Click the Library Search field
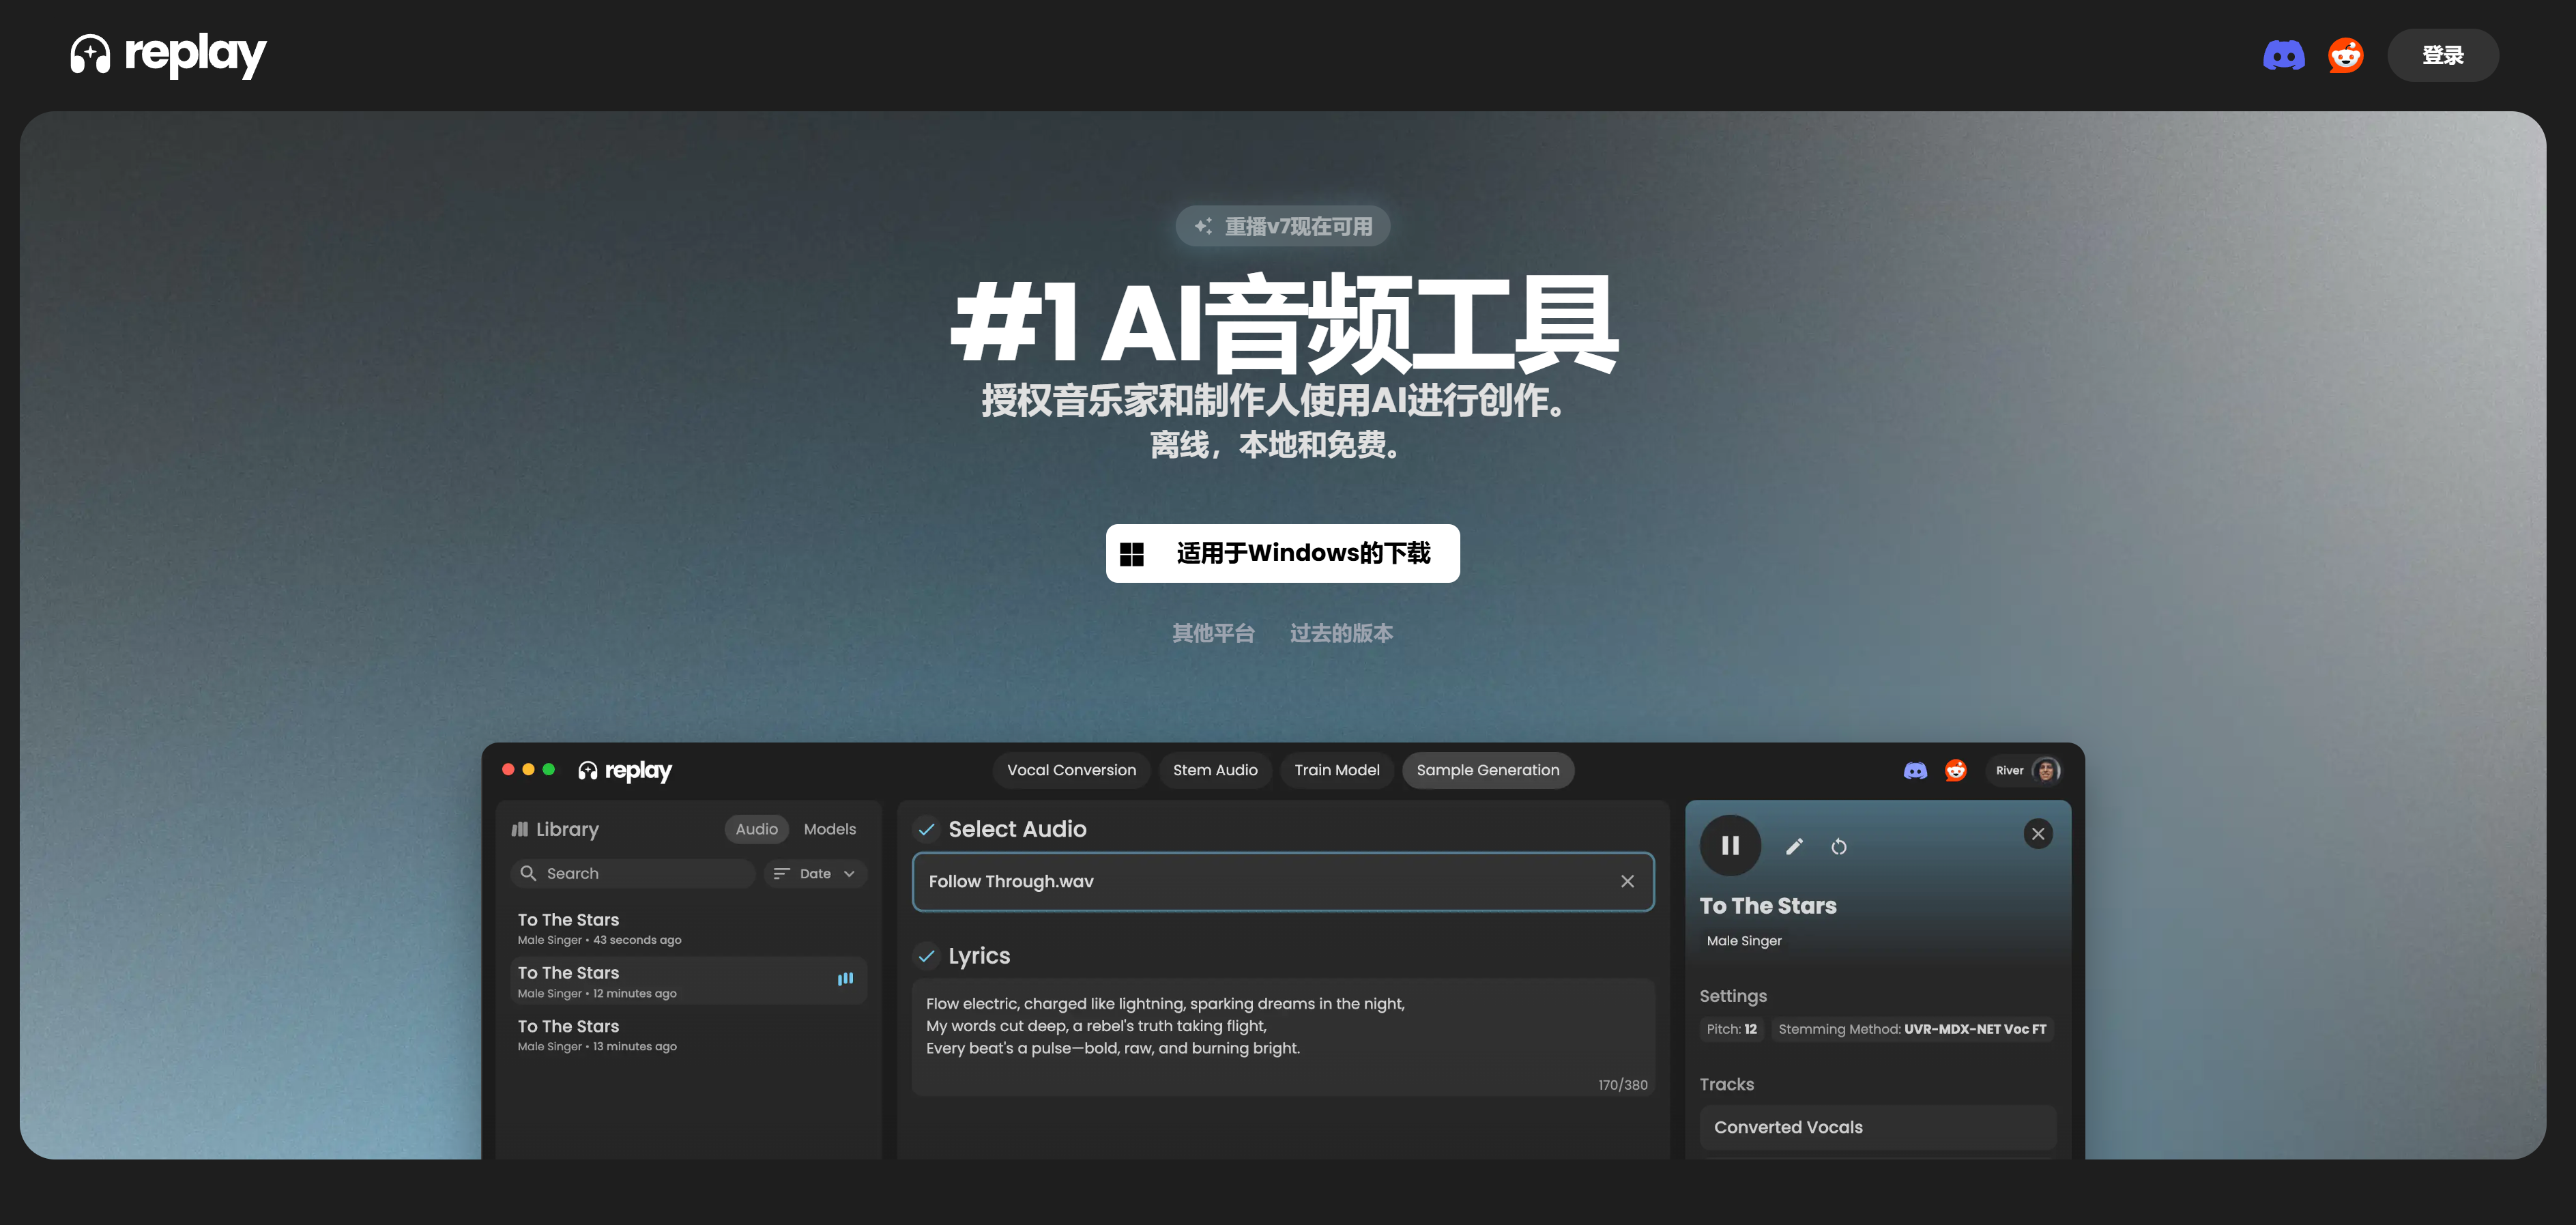This screenshot has height=1225, width=2576. point(634,873)
